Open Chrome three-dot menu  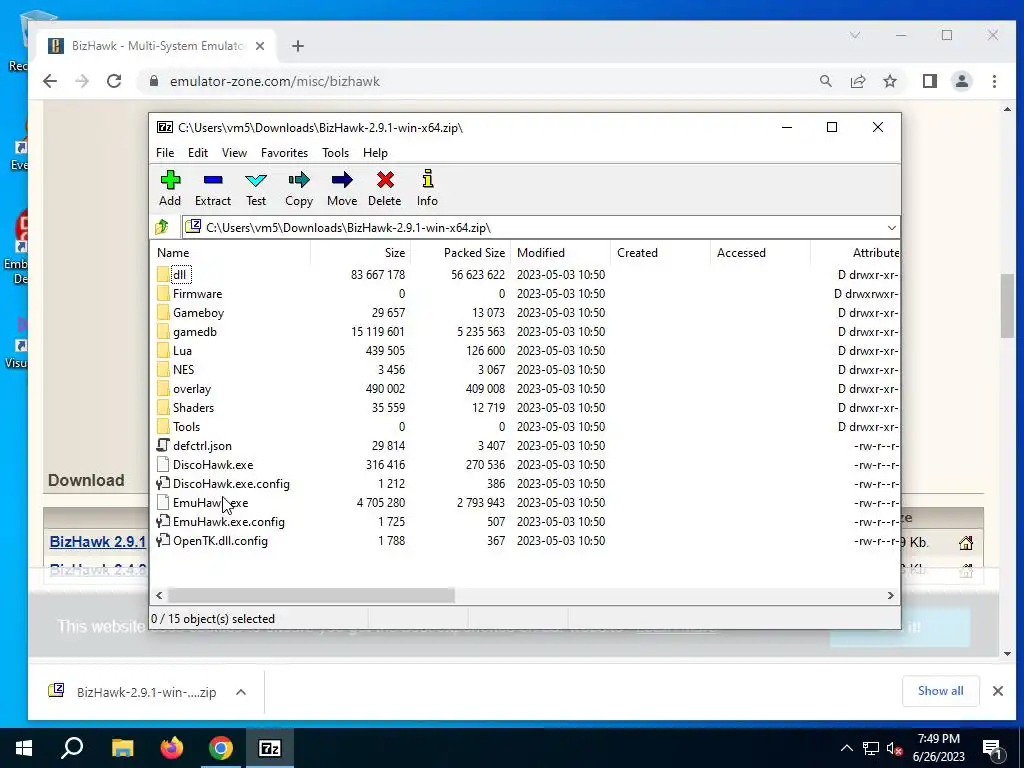[x=994, y=81]
